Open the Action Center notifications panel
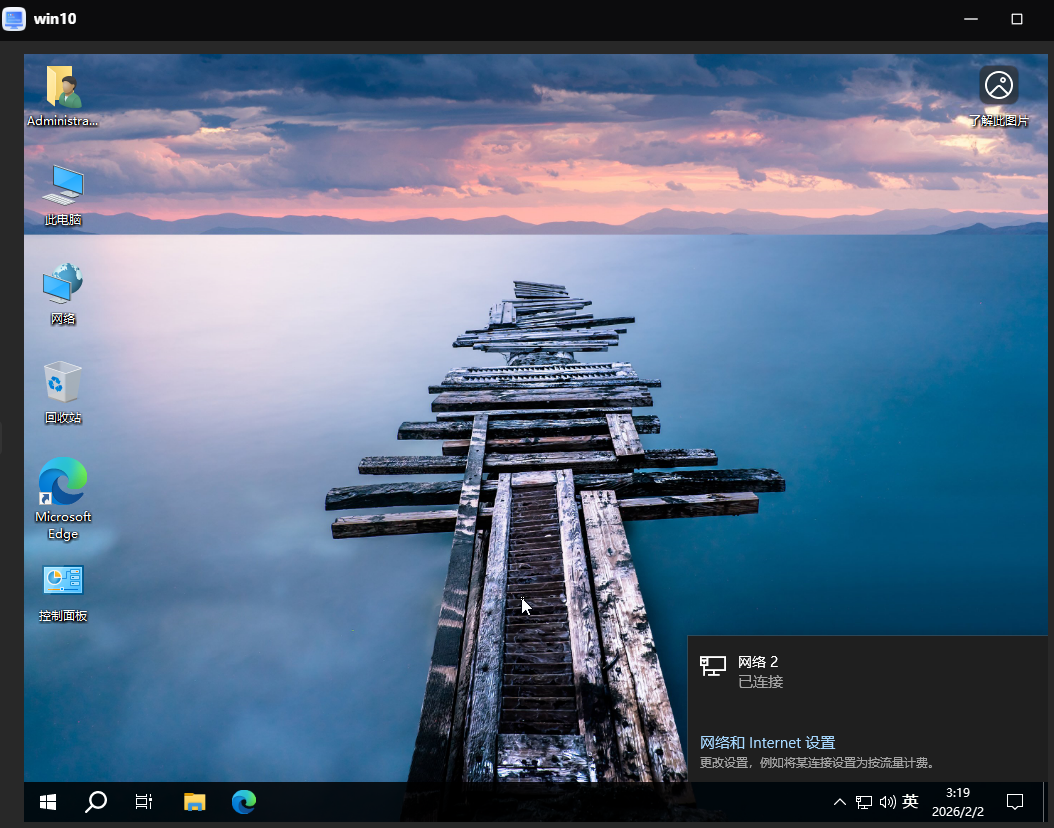The width and height of the screenshot is (1054, 828). 1014,801
